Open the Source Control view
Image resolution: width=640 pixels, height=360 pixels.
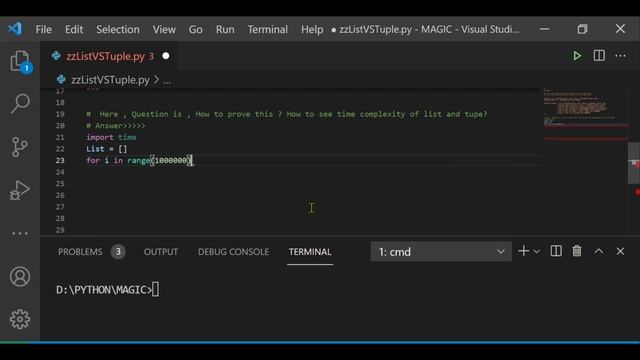pyautogui.click(x=20, y=147)
